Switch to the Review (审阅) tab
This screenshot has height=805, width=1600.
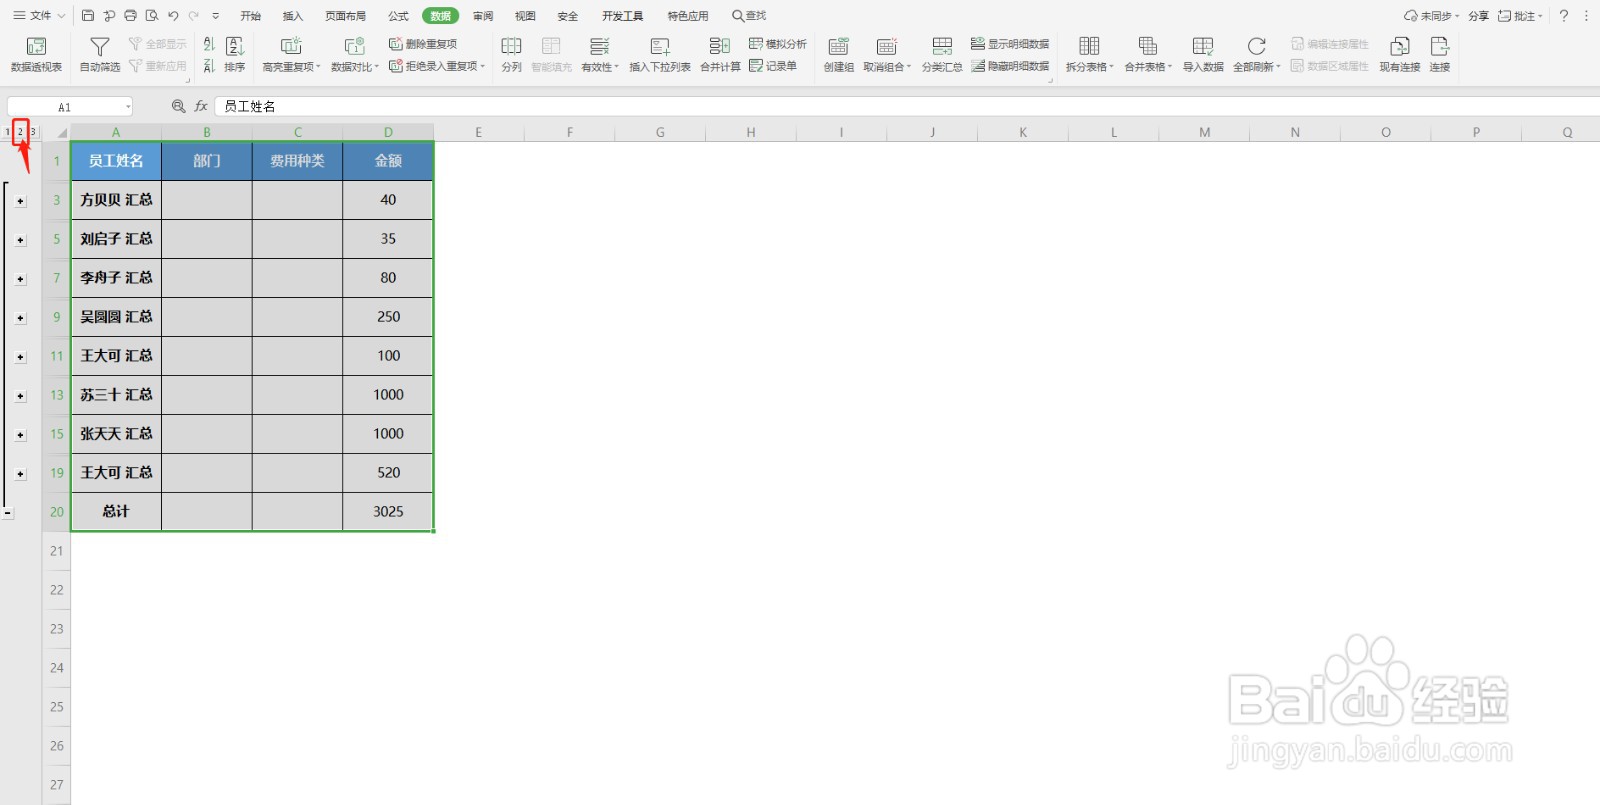pyautogui.click(x=483, y=16)
